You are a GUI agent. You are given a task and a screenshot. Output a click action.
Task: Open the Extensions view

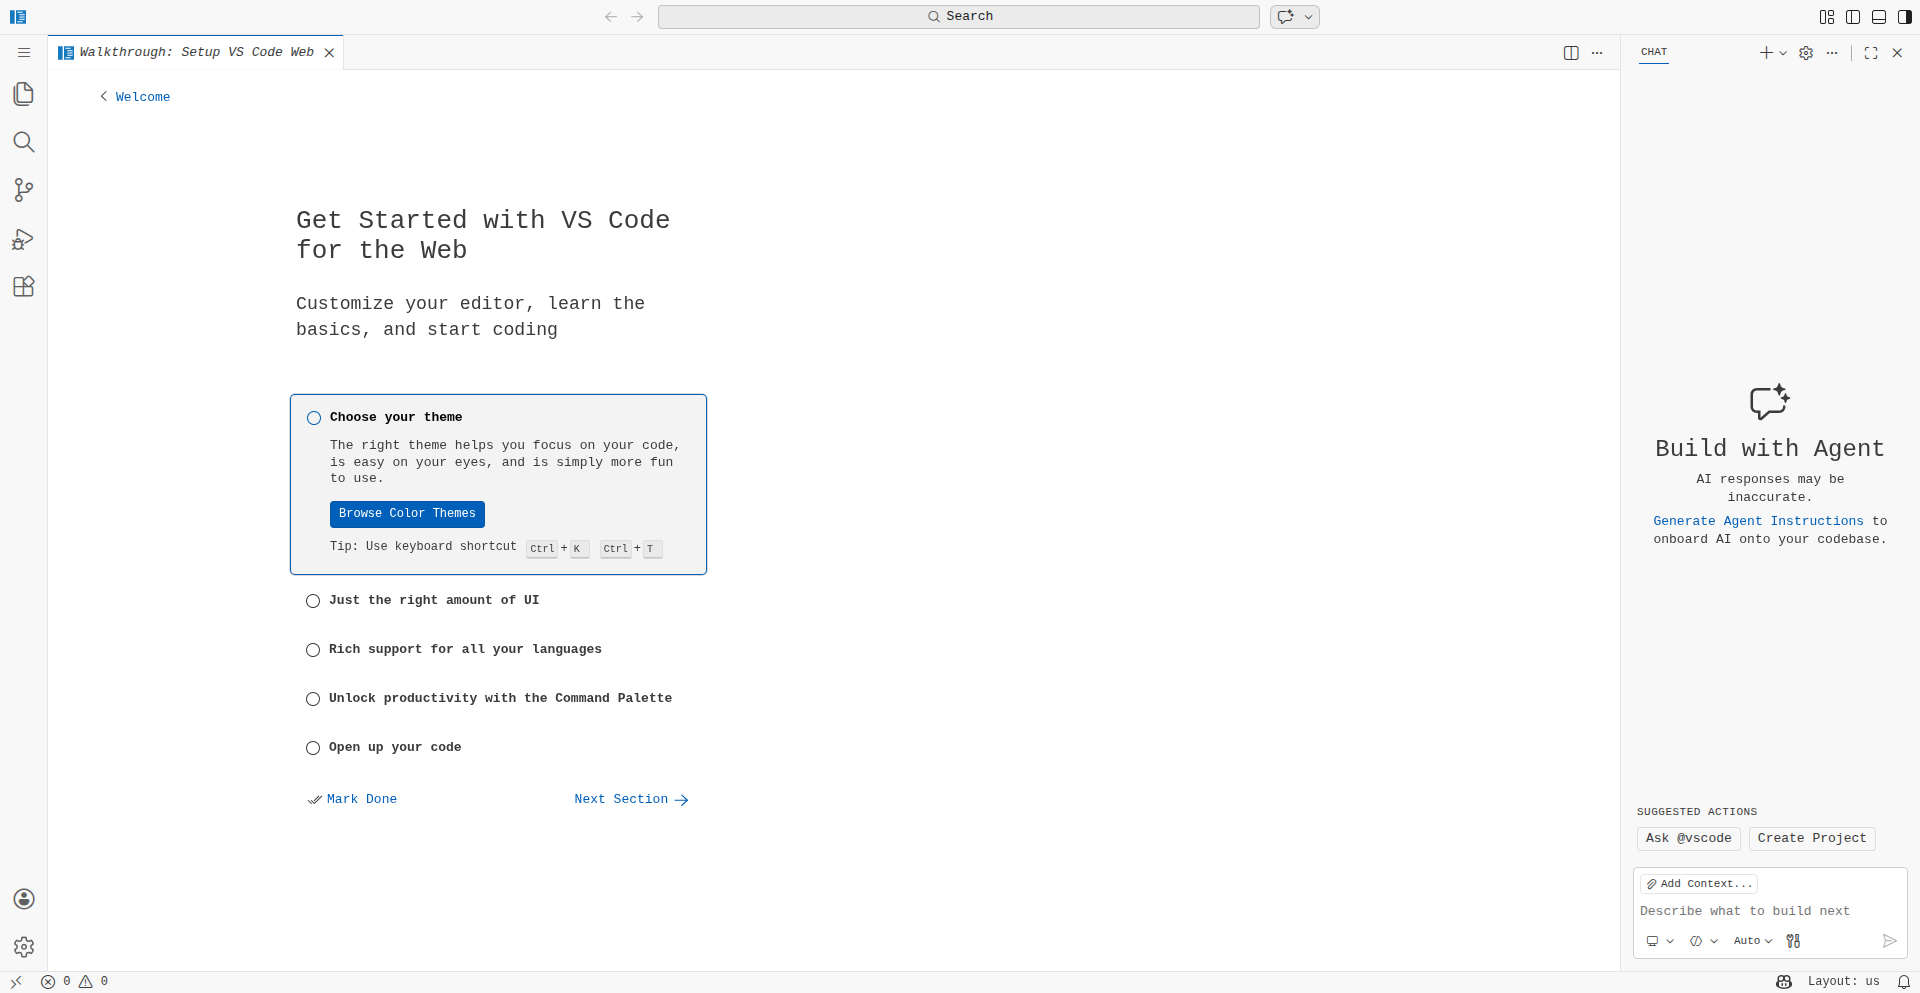pos(24,287)
